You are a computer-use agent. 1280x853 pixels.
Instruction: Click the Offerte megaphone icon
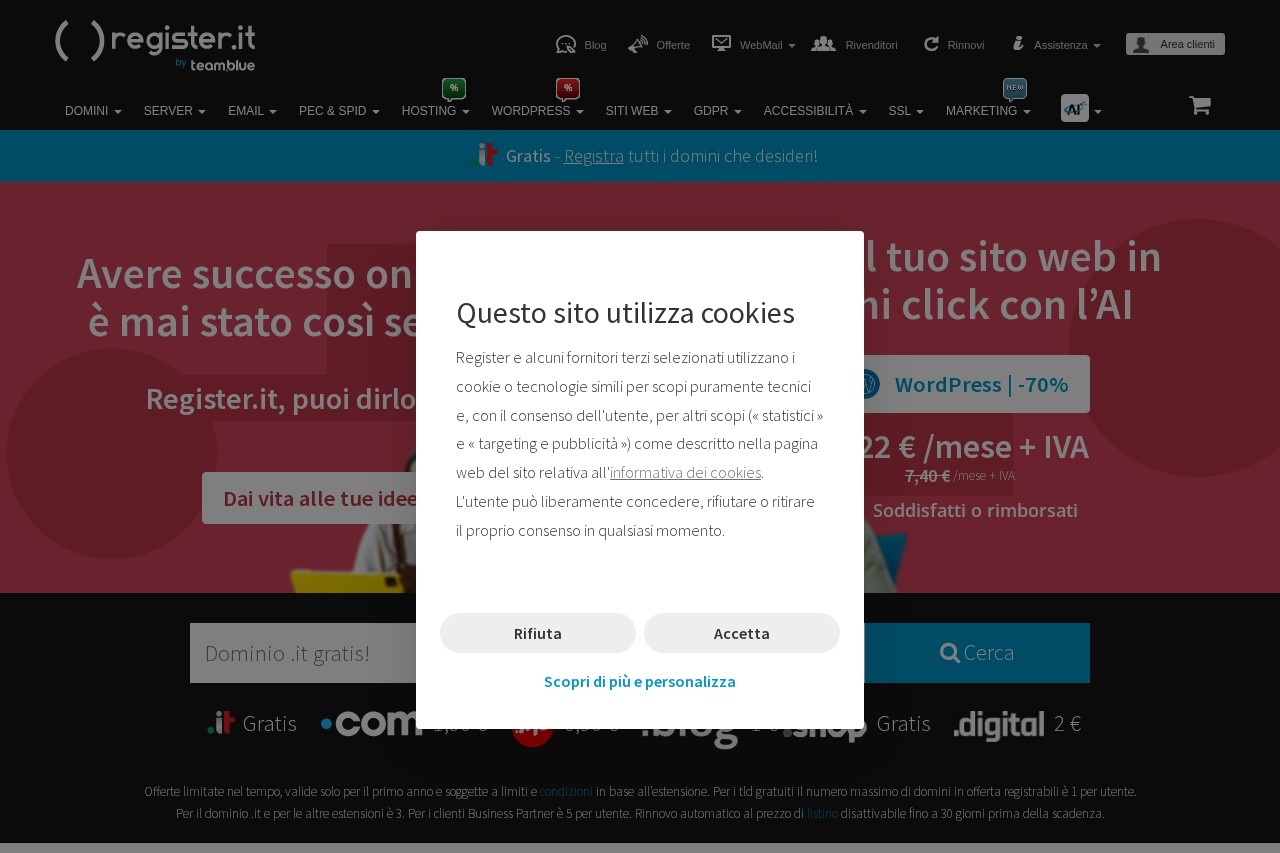pos(638,44)
